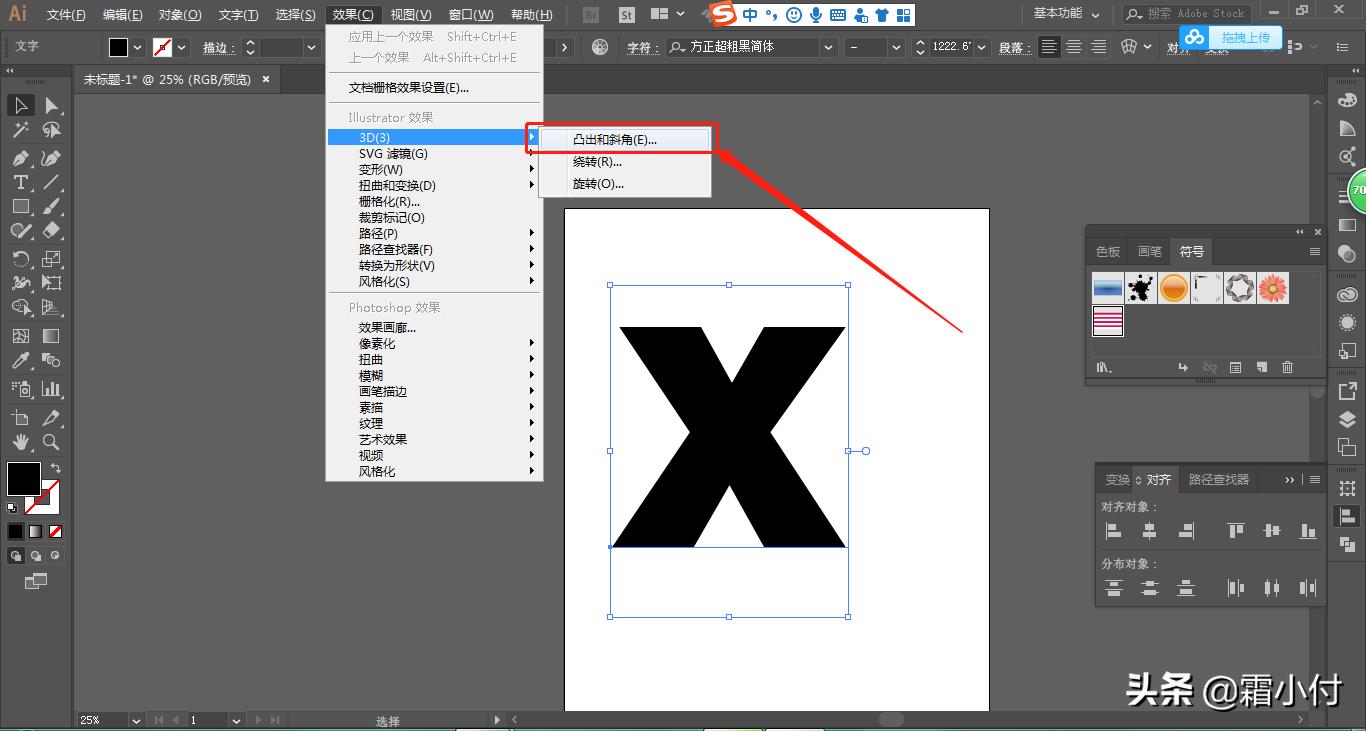
Task: Click a horizontal align button in the 对齐 panel
Action: [1113, 531]
